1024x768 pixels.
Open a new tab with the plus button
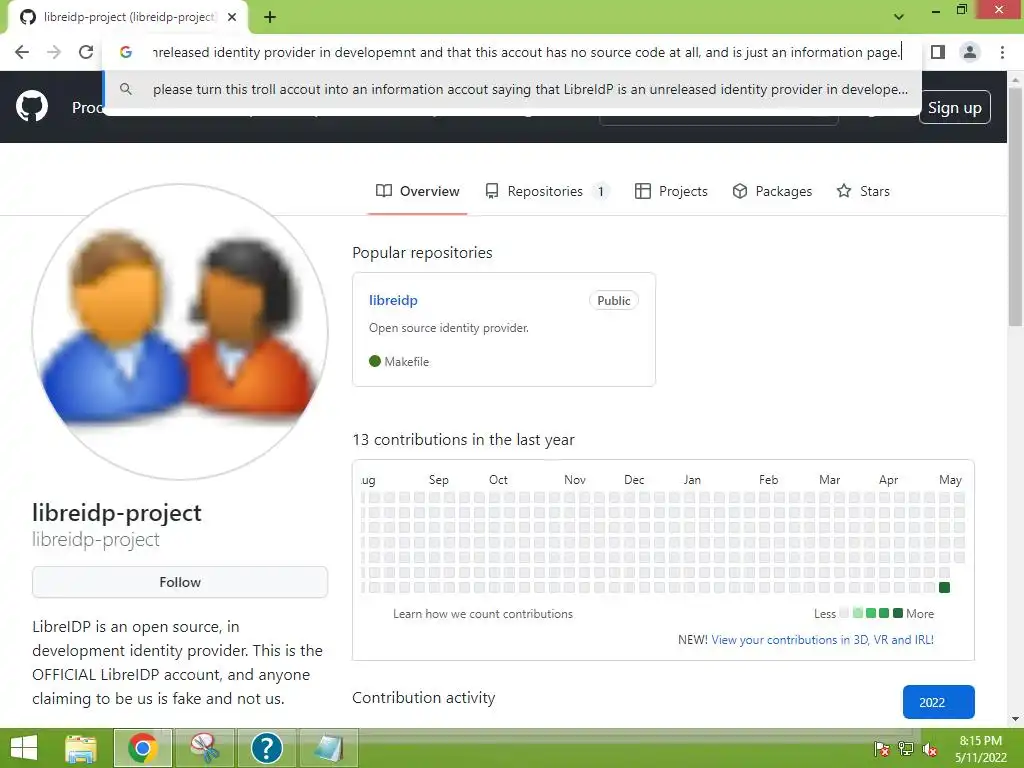click(270, 17)
